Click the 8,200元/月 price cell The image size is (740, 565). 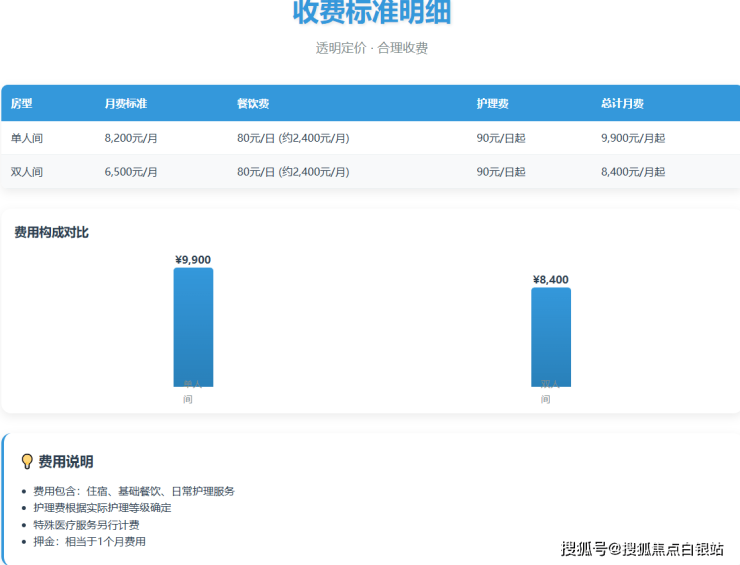[131, 138]
